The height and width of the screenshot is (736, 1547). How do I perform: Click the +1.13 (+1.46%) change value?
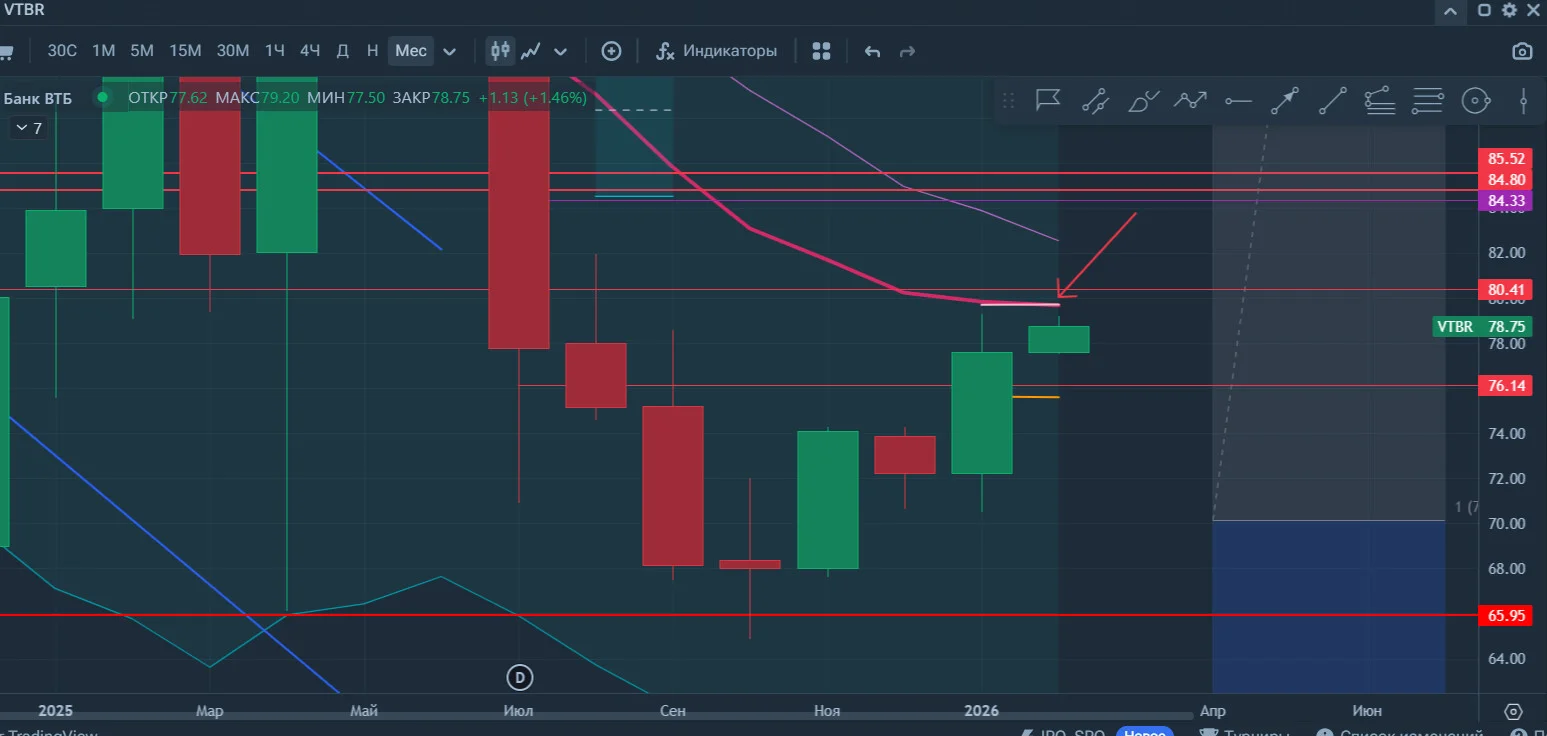(532, 98)
